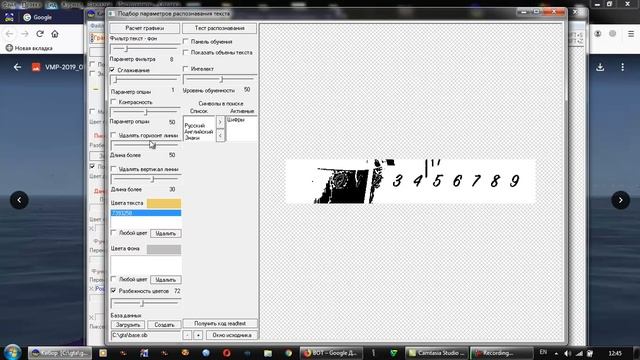Click the browser forward arrow
Image resolution: width=640 pixels, height=360 pixels.
pyautogui.click(x=24, y=34)
